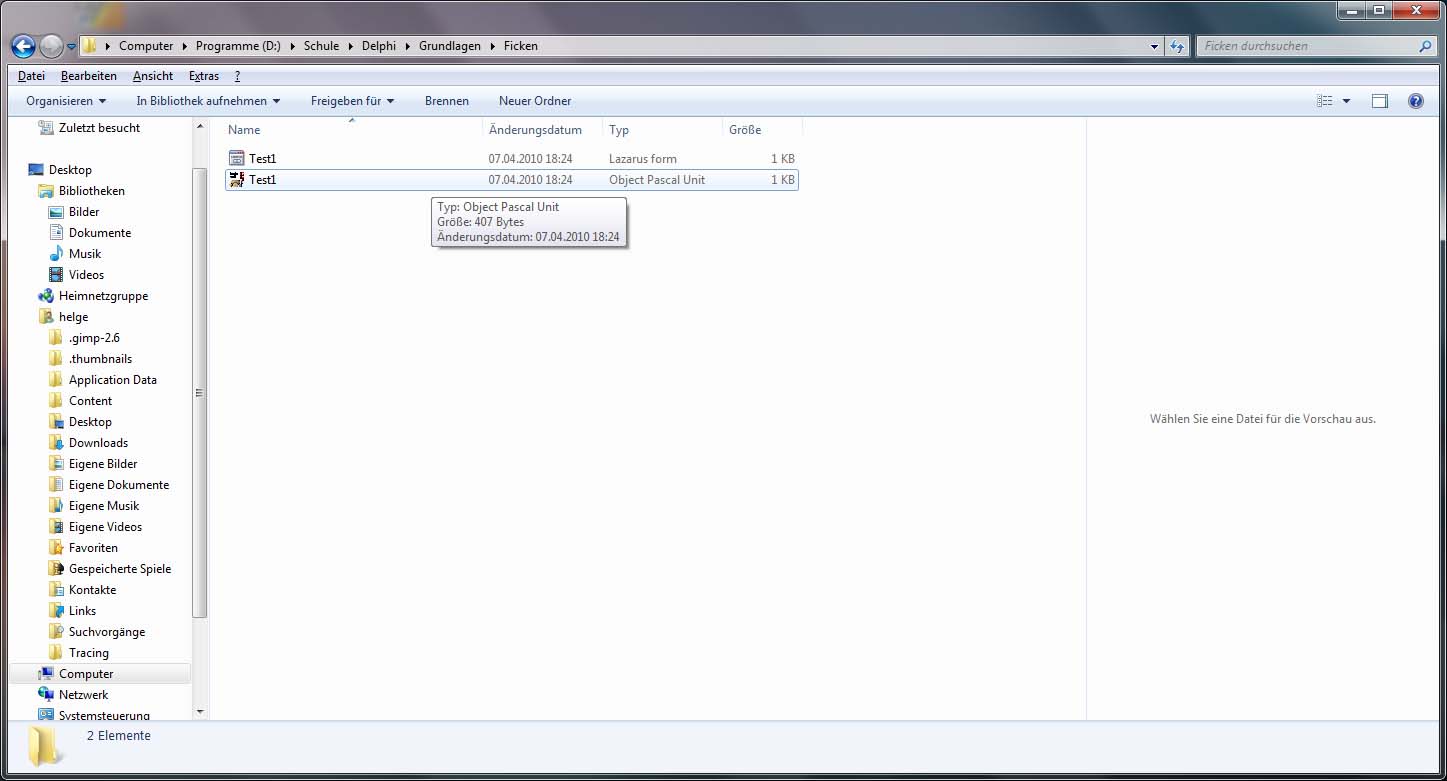Screen dimensions: 1447x781
Task: Click the search magnifier icon
Action: [1425, 46]
